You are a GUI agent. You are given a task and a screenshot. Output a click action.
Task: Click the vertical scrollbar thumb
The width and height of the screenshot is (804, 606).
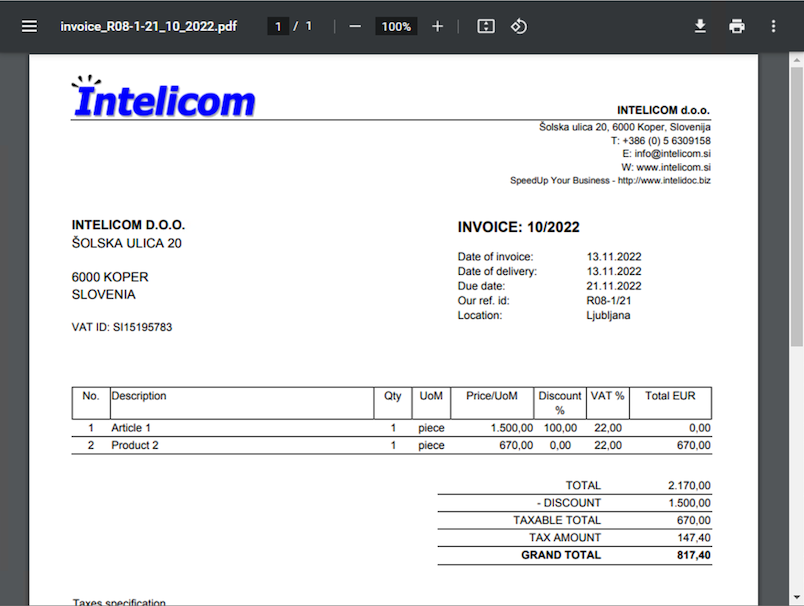tap(796, 205)
